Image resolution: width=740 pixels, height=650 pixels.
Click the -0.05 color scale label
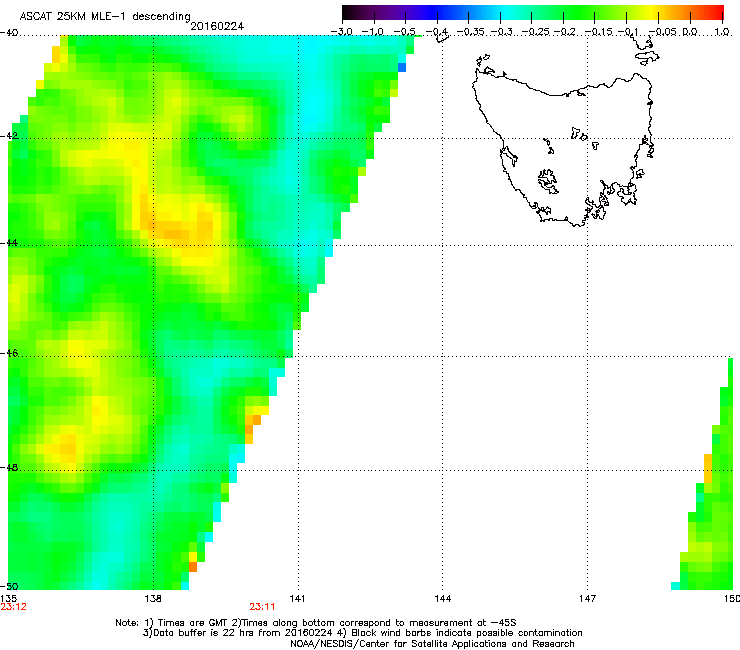point(663,32)
